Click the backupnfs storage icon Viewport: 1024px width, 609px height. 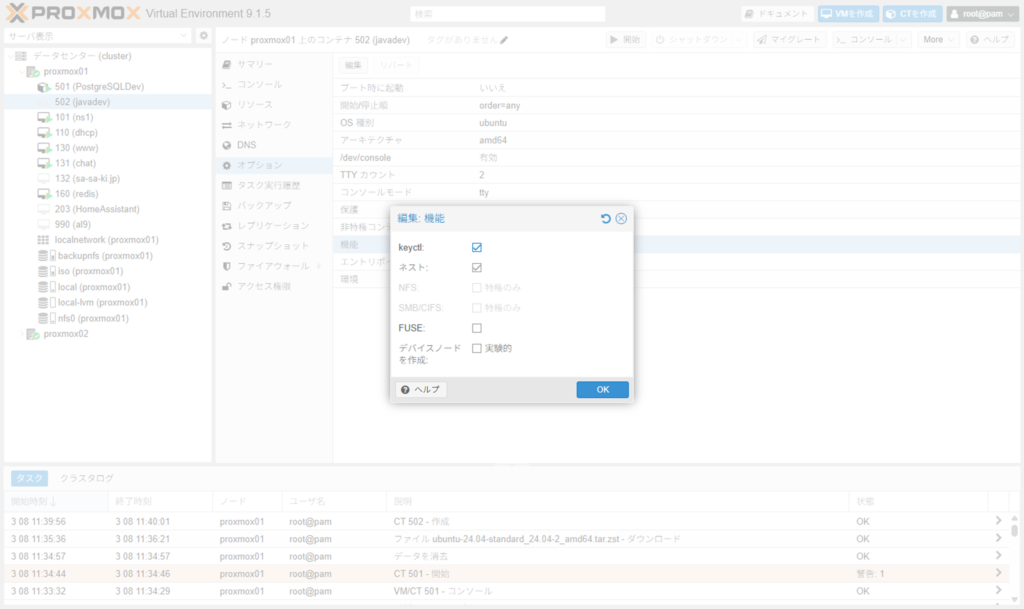click(44, 256)
